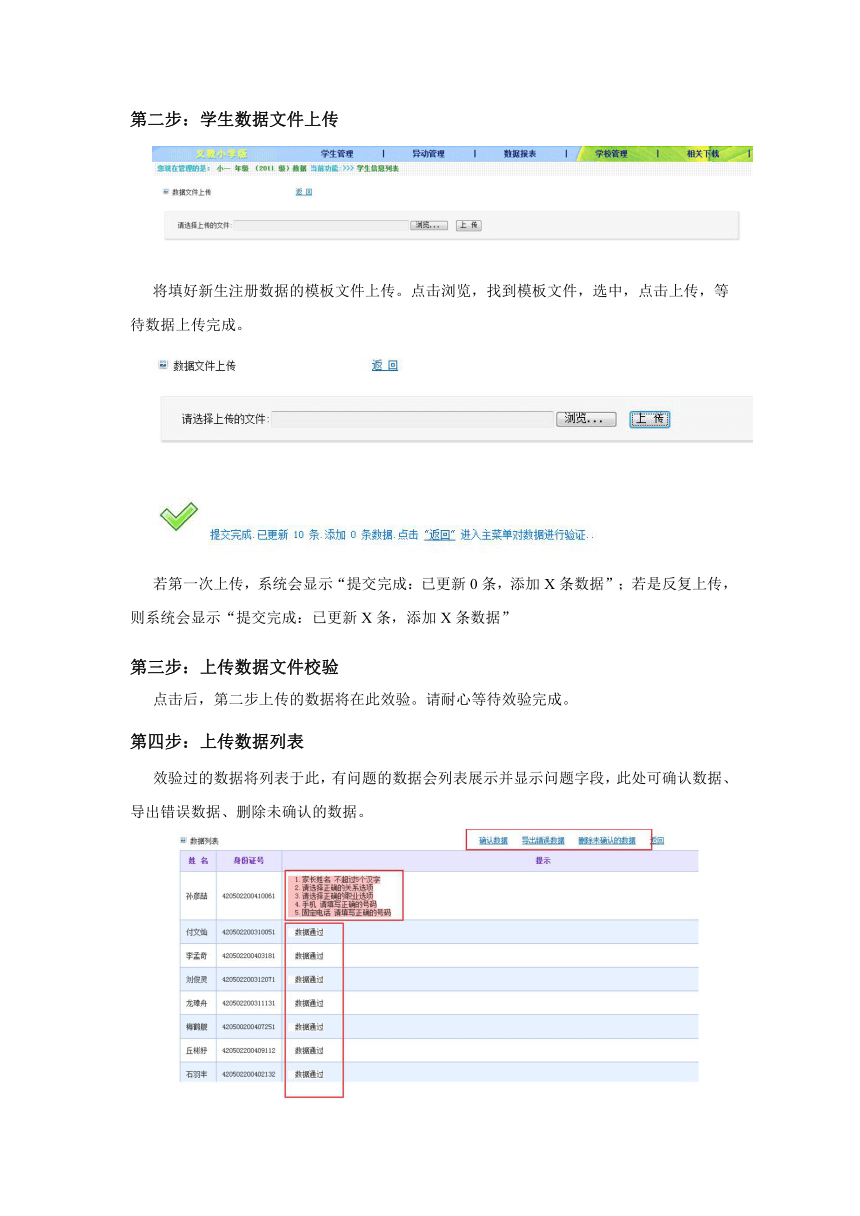Viewport: 860px width, 1216px height.
Task: Click the 删除未确认的数据 link
Action: tap(607, 841)
